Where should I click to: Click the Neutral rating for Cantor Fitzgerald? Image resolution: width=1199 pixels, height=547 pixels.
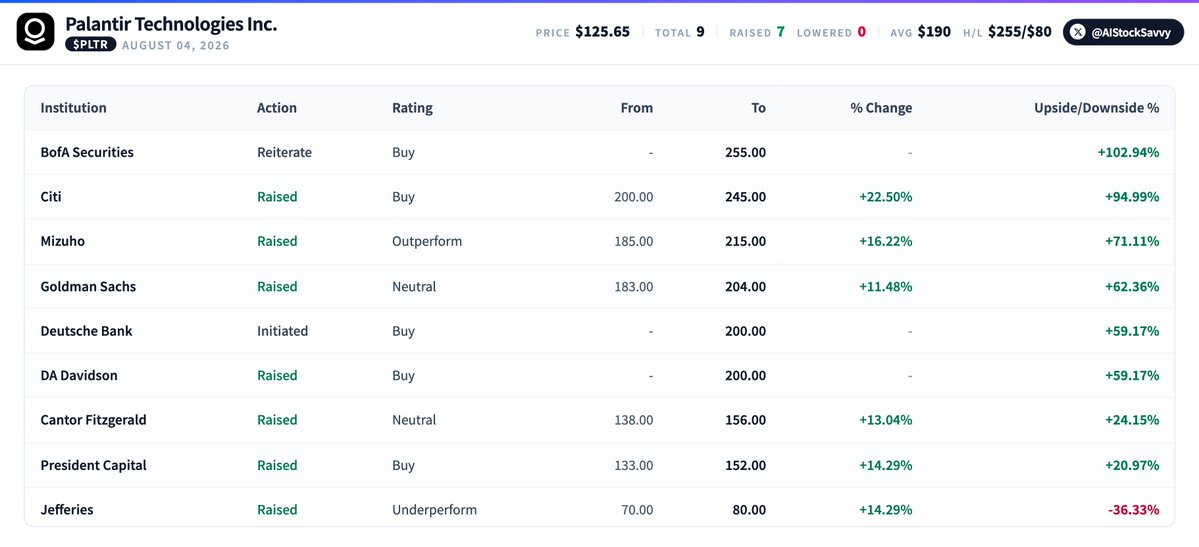tap(414, 419)
